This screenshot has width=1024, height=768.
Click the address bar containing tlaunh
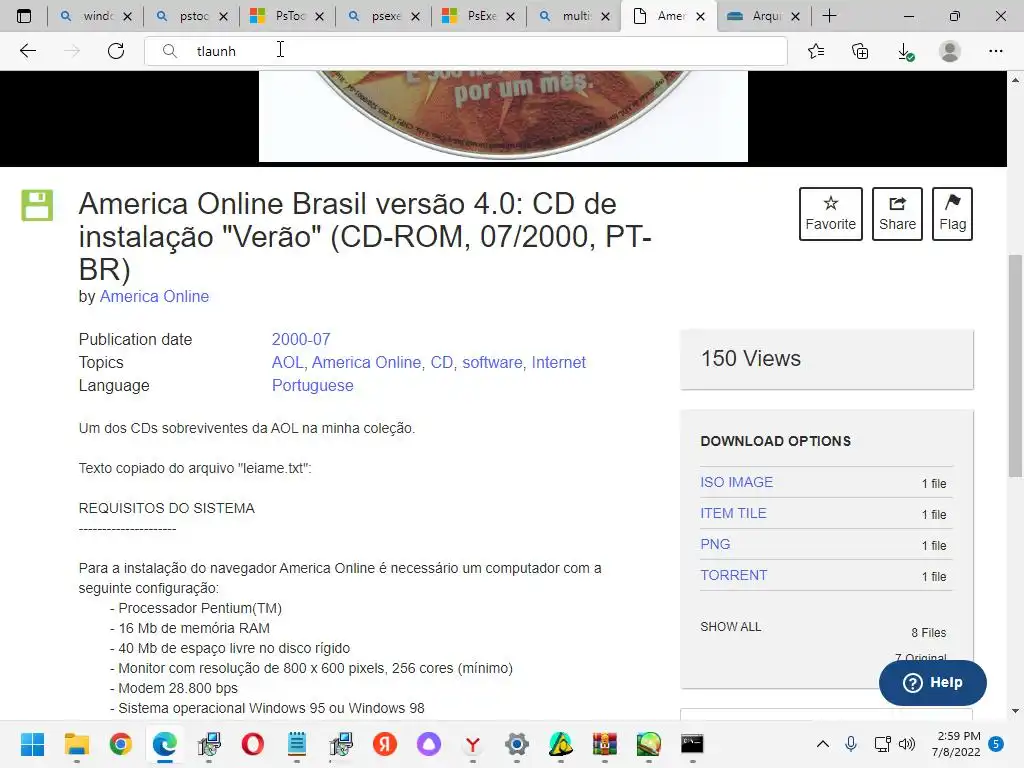465,51
